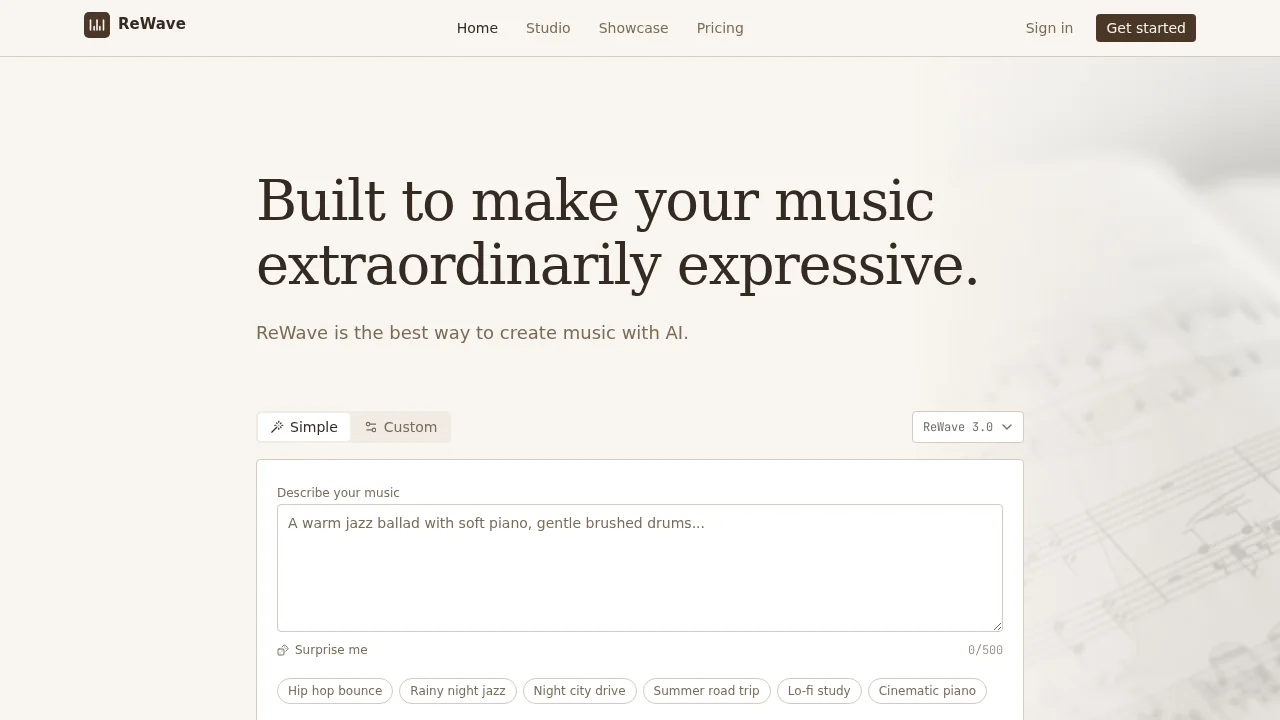Click the Sign in link
This screenshot has width=1280, height=720.
(1049, 28)
